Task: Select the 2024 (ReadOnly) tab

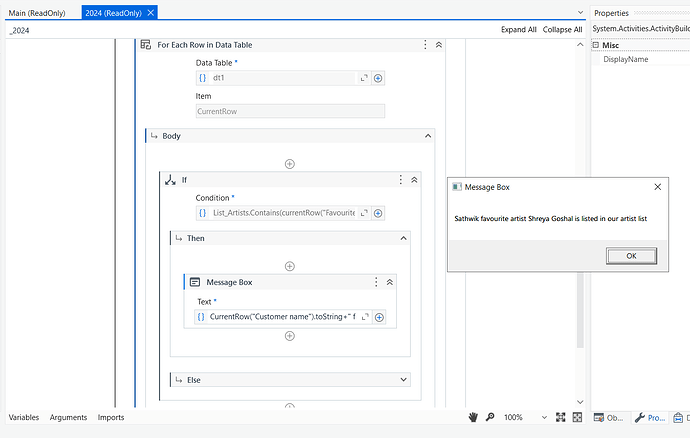Action: (x=114, y=13)
